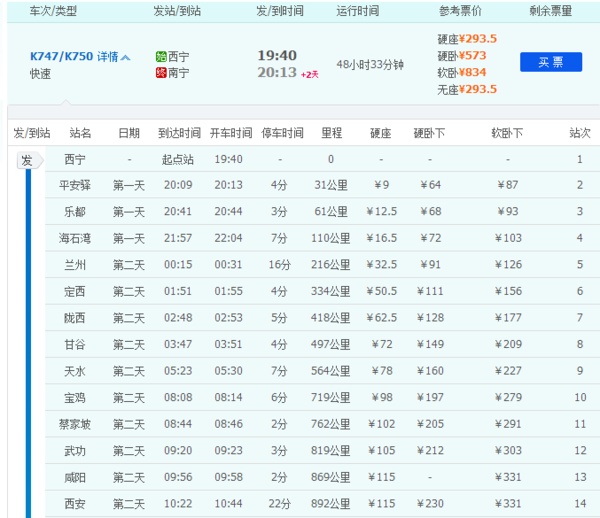This screenshot has height=518, width=600.
Task: Click the 892公里 mileage cell
Action: (331, 504)
